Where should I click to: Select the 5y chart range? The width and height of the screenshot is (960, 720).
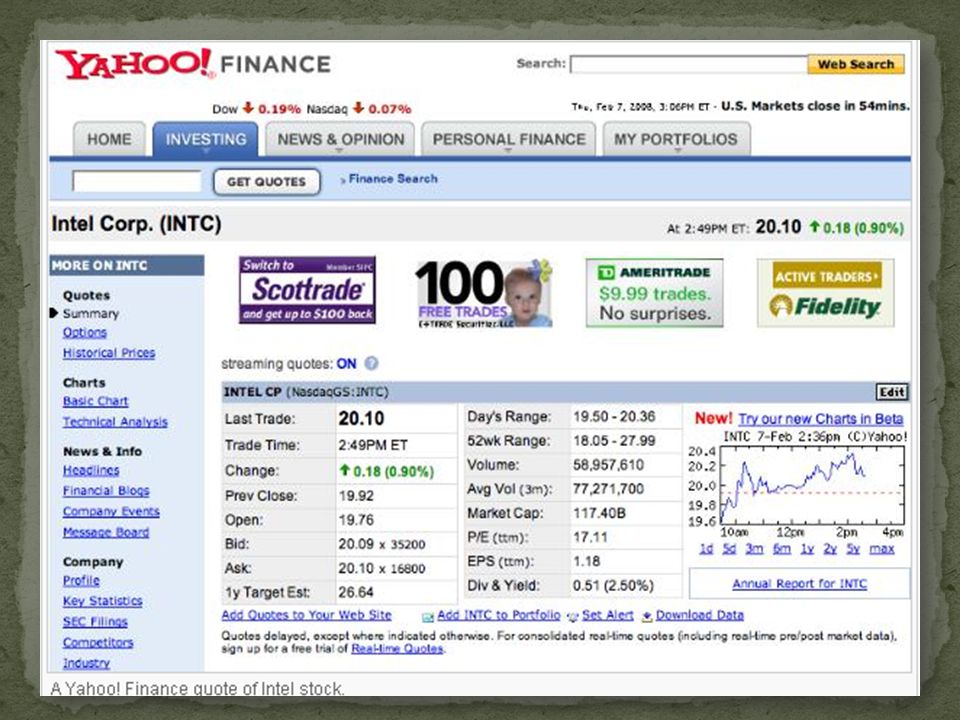(853, 549)
